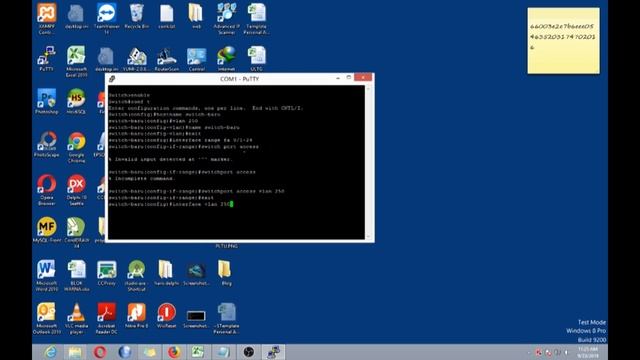Select the active PuTTY taskbar button
Screen dimensions: 640x360
pos(273,352)
